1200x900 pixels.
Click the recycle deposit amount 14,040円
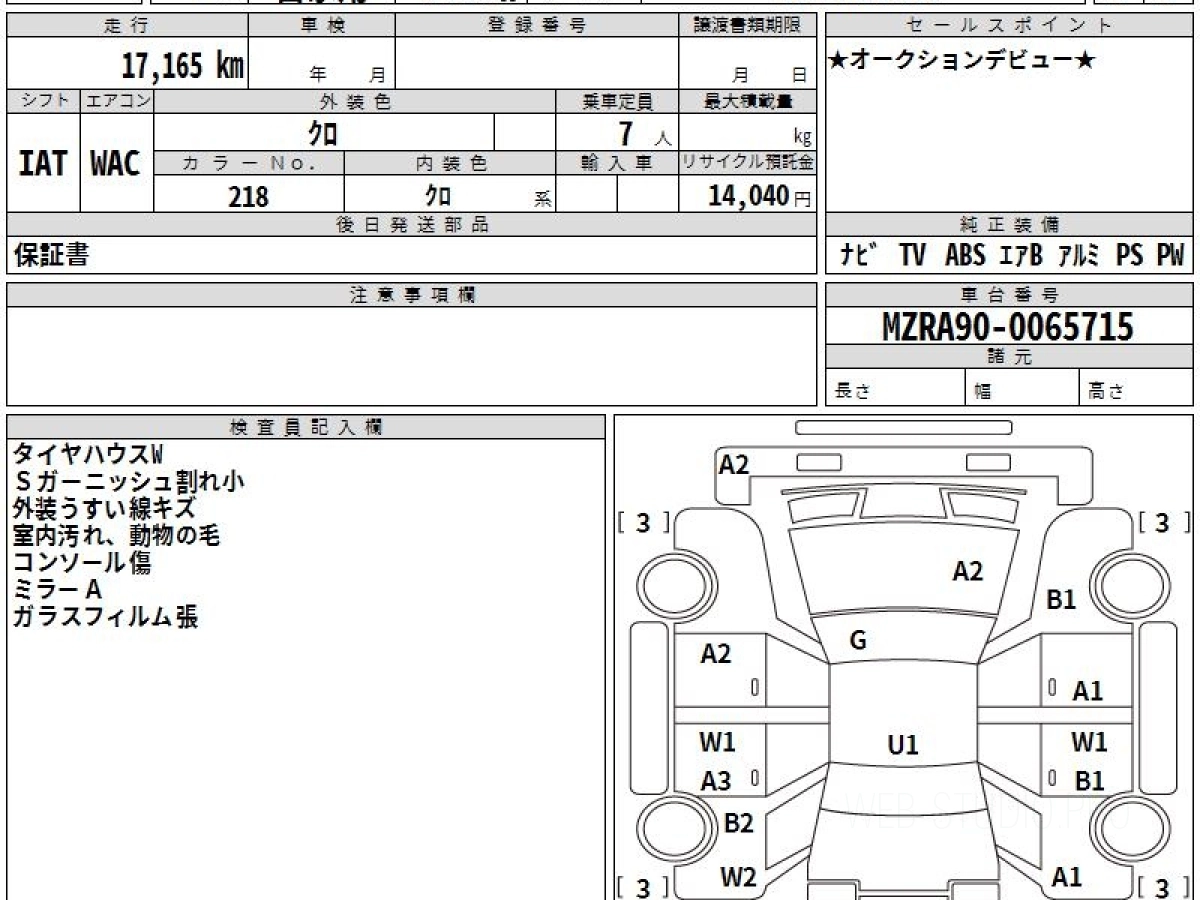tap(759, 196)
